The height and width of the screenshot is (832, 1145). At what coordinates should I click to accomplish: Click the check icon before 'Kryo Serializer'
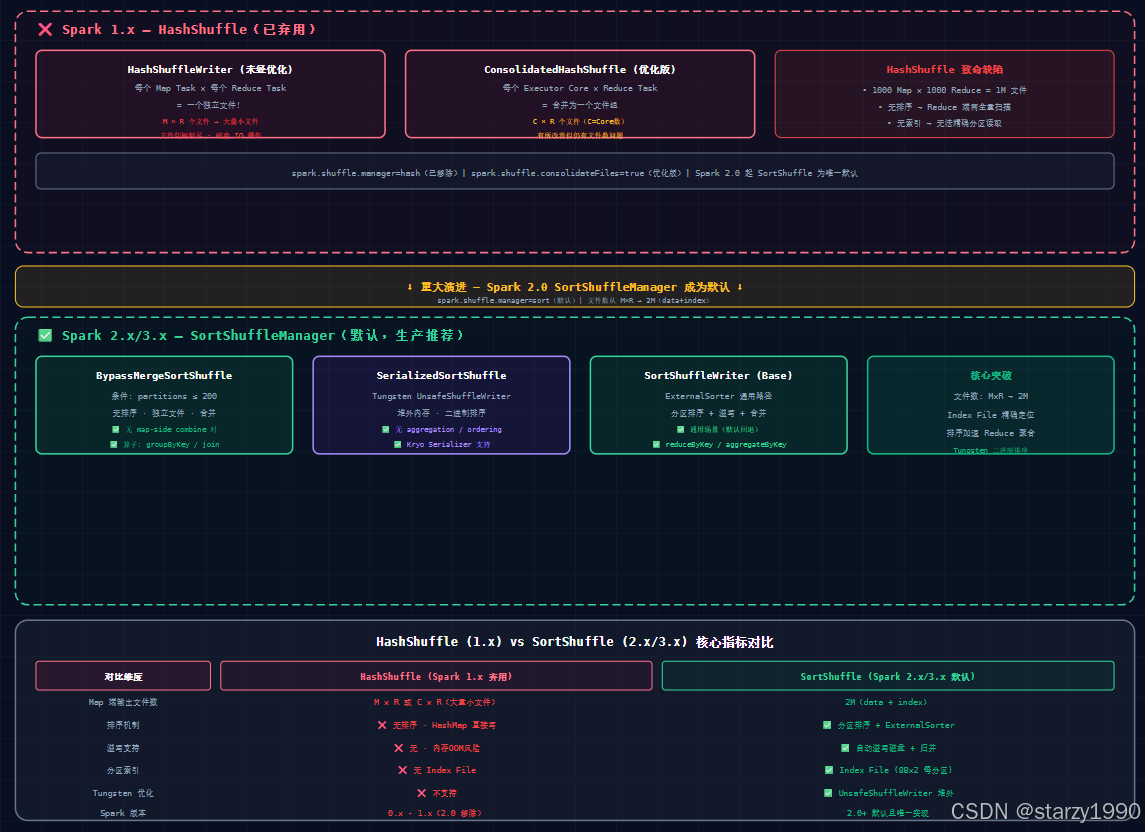397,444
